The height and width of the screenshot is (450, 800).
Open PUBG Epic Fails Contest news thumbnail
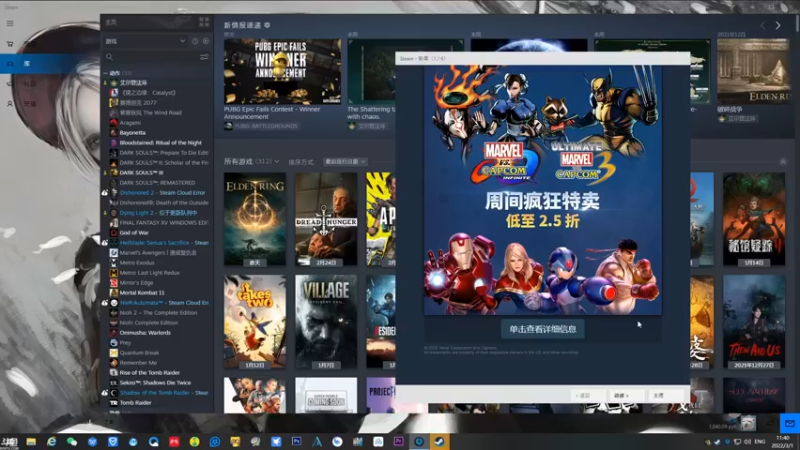[x=283, y=71]
